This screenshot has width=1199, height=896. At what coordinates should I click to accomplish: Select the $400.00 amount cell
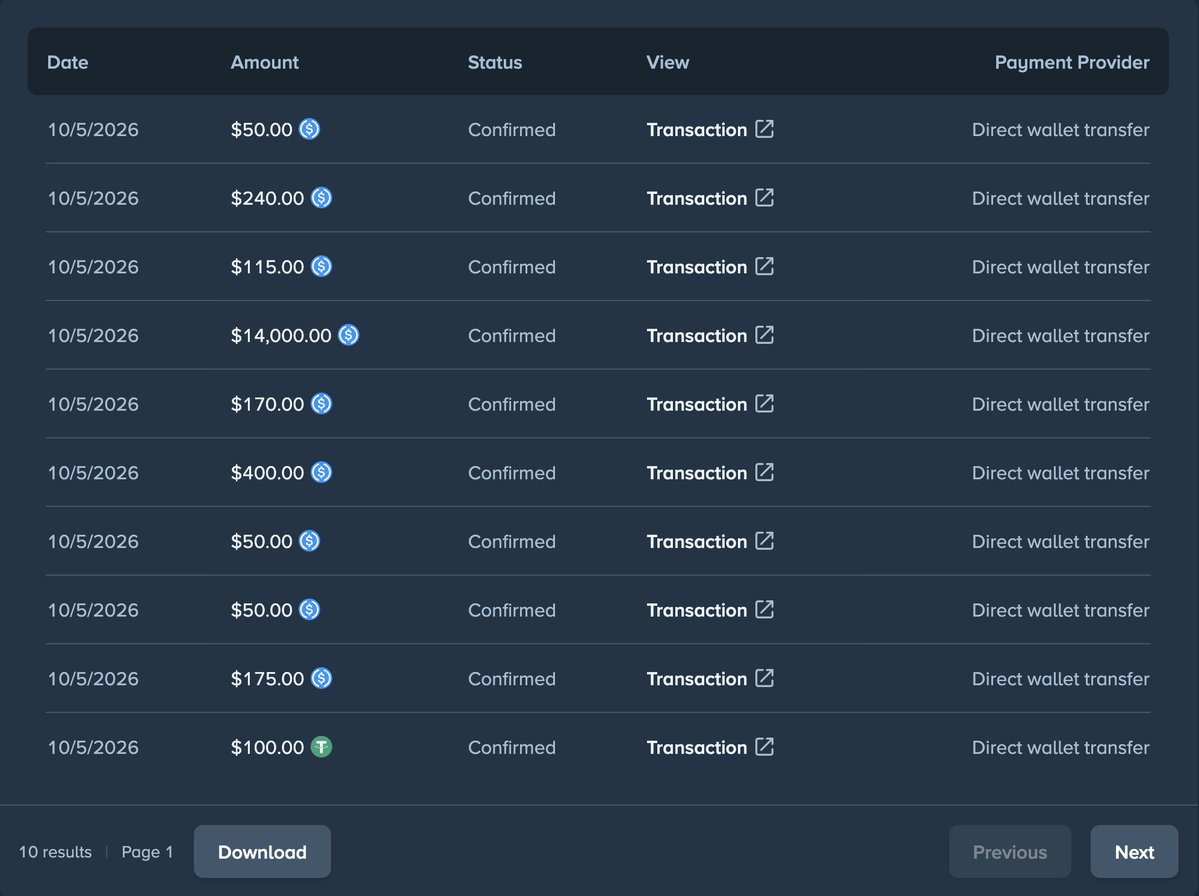[x=268, y=472]
